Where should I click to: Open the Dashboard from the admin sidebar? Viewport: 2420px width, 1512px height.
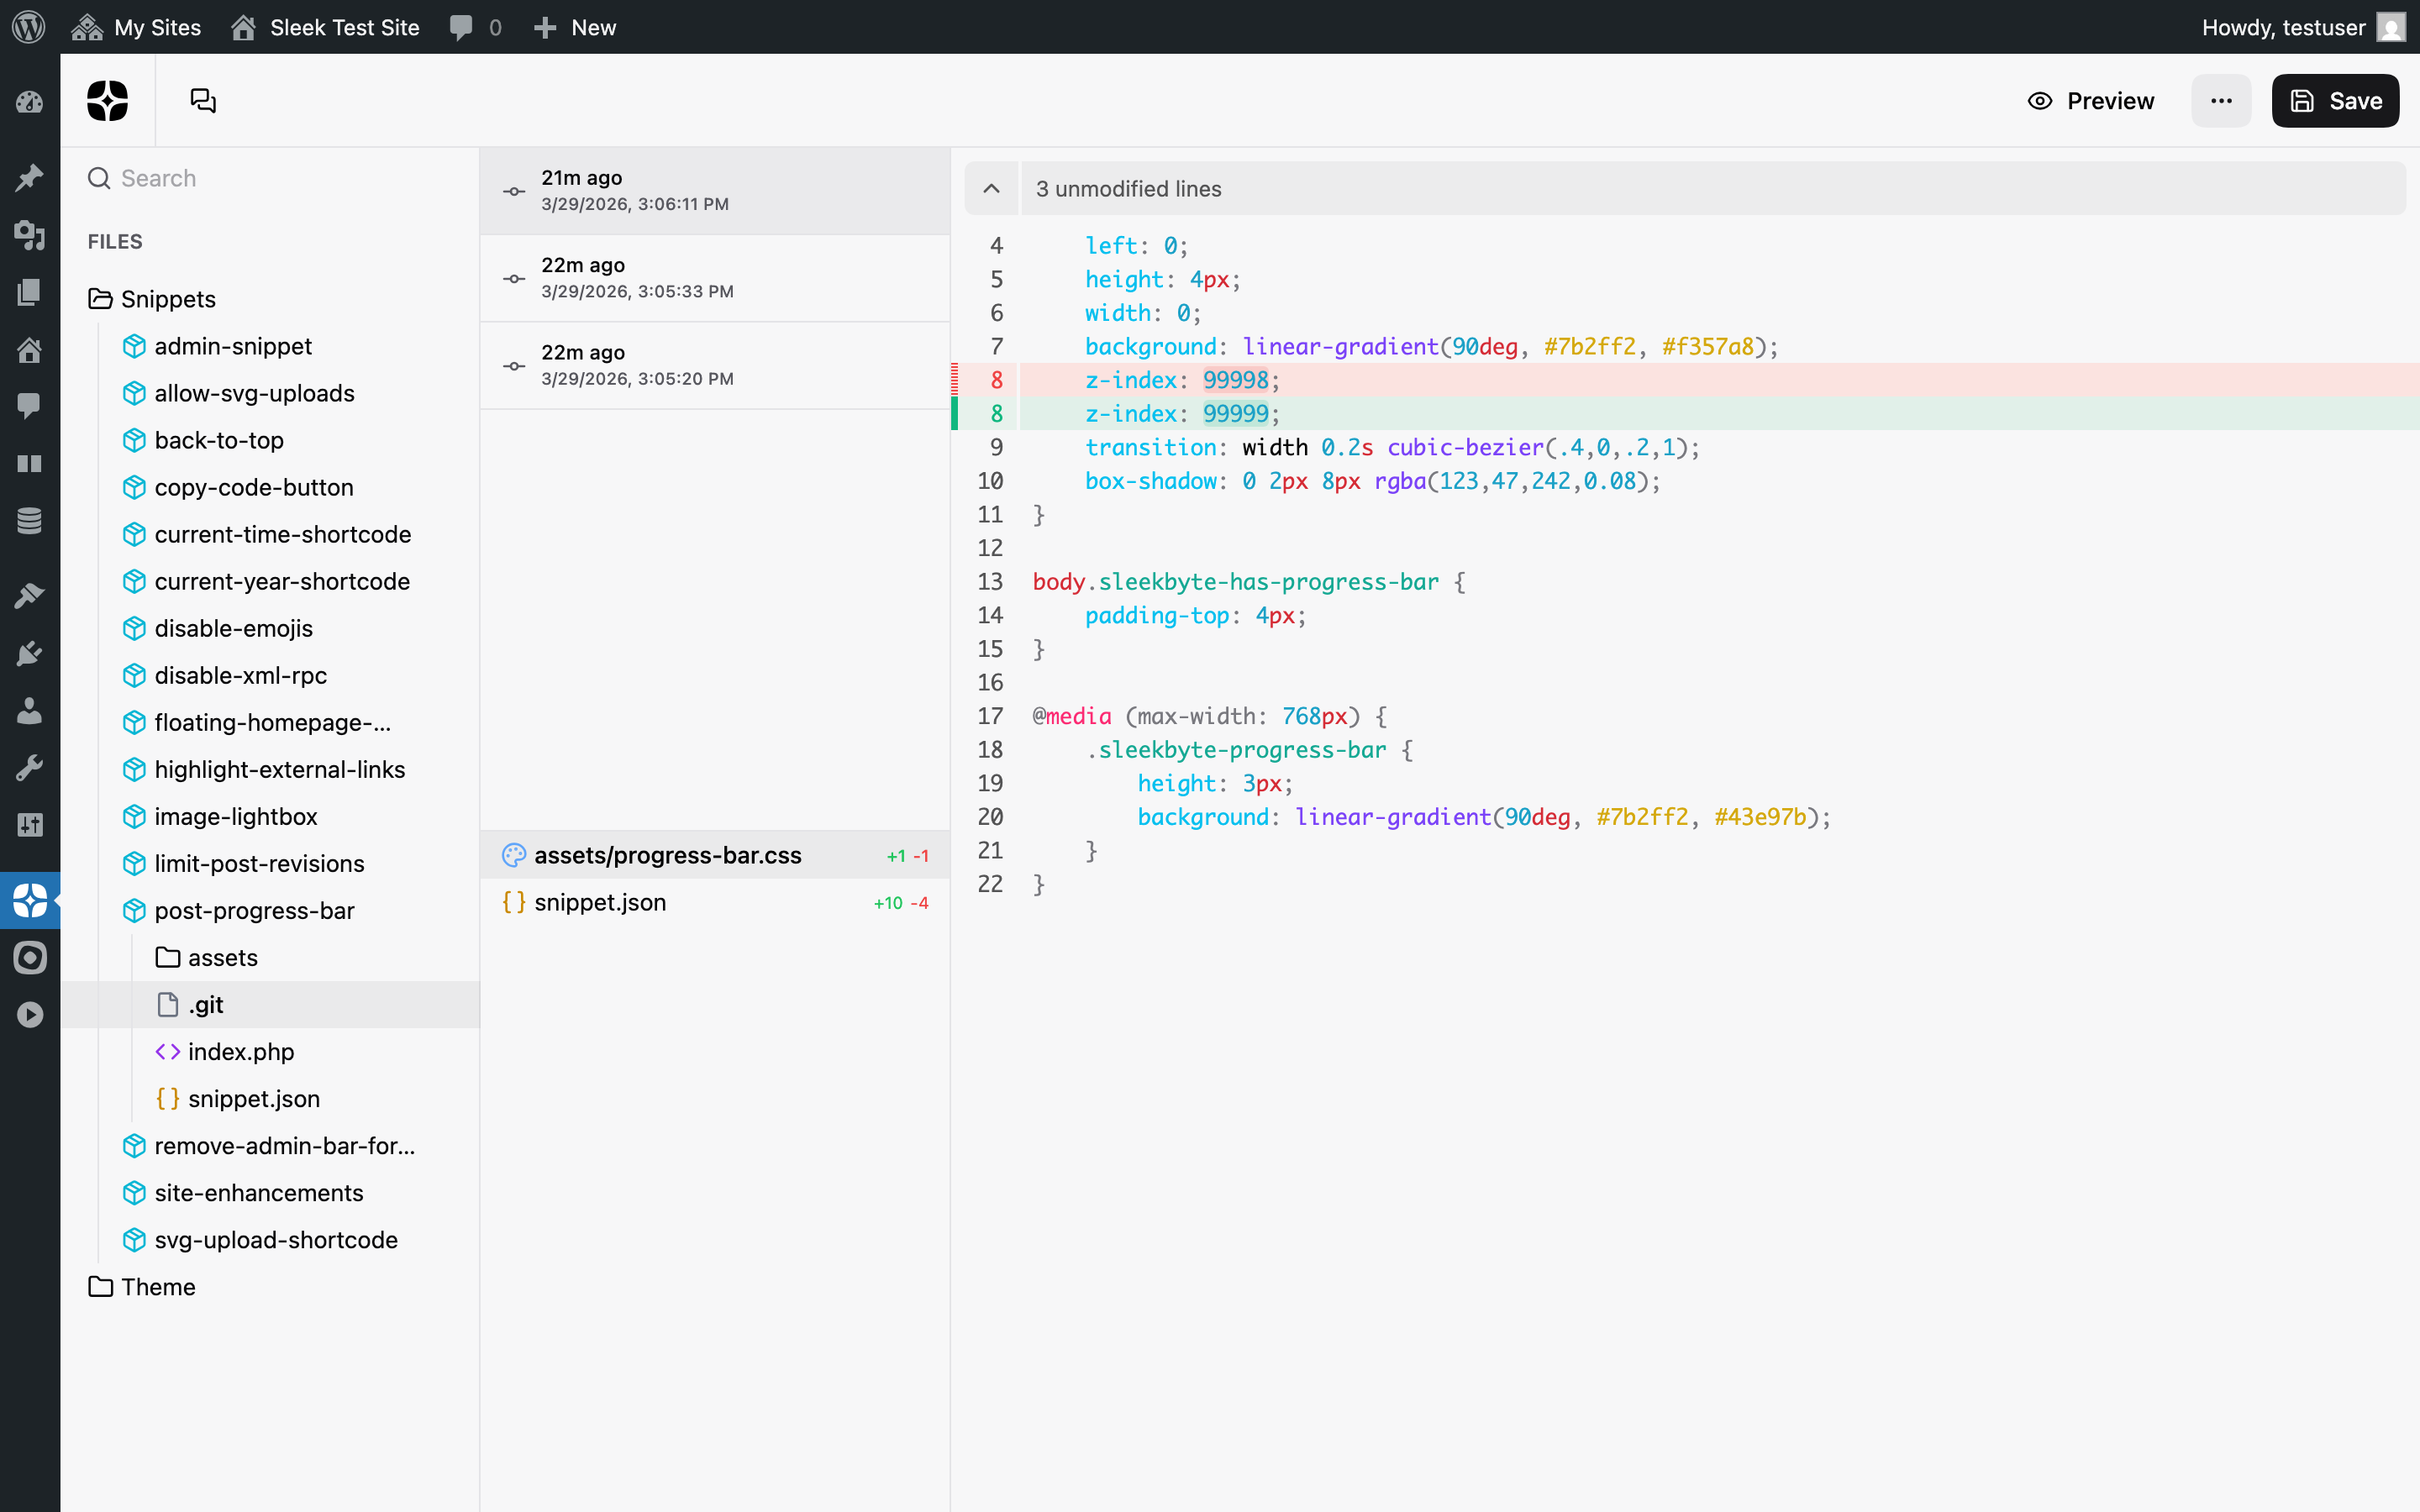coord(30,101)
